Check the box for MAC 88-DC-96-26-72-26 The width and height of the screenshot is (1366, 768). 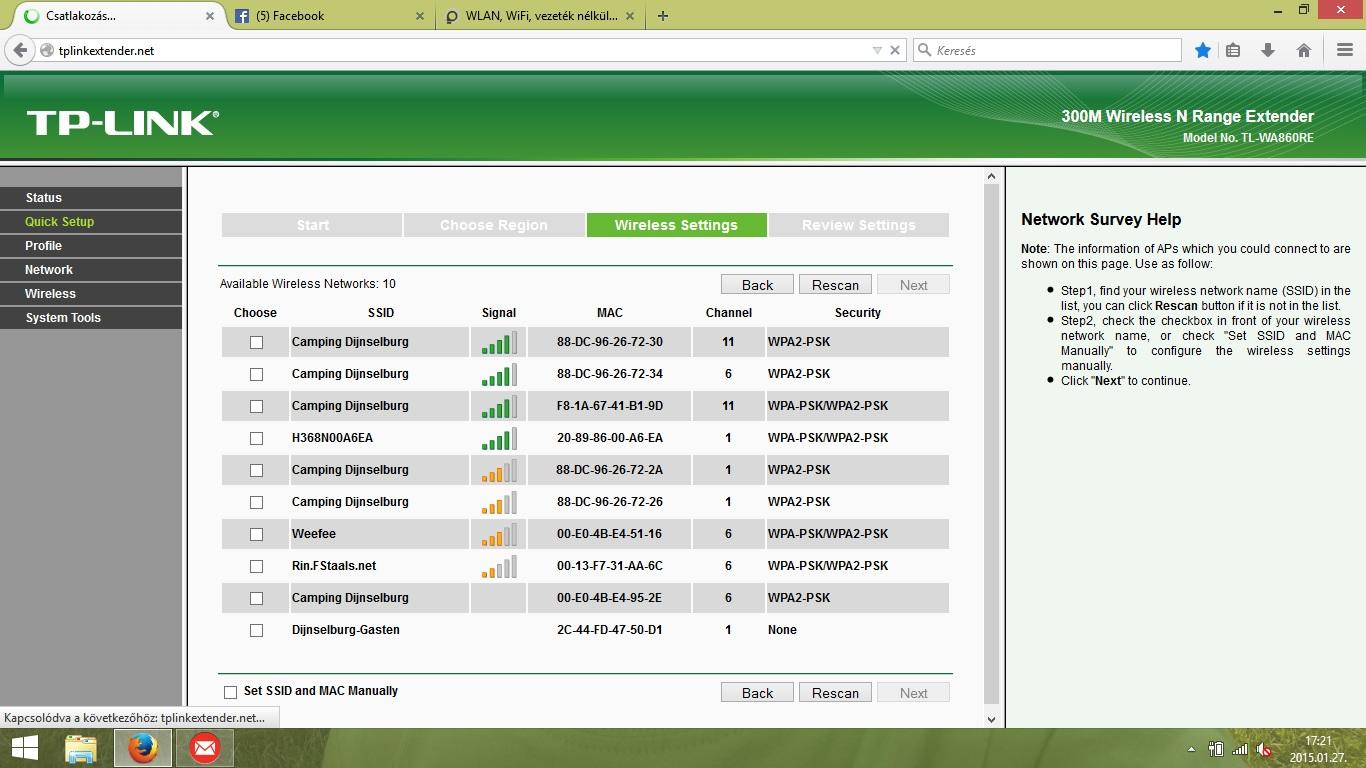pyautogui.click(x=256, y=502)
